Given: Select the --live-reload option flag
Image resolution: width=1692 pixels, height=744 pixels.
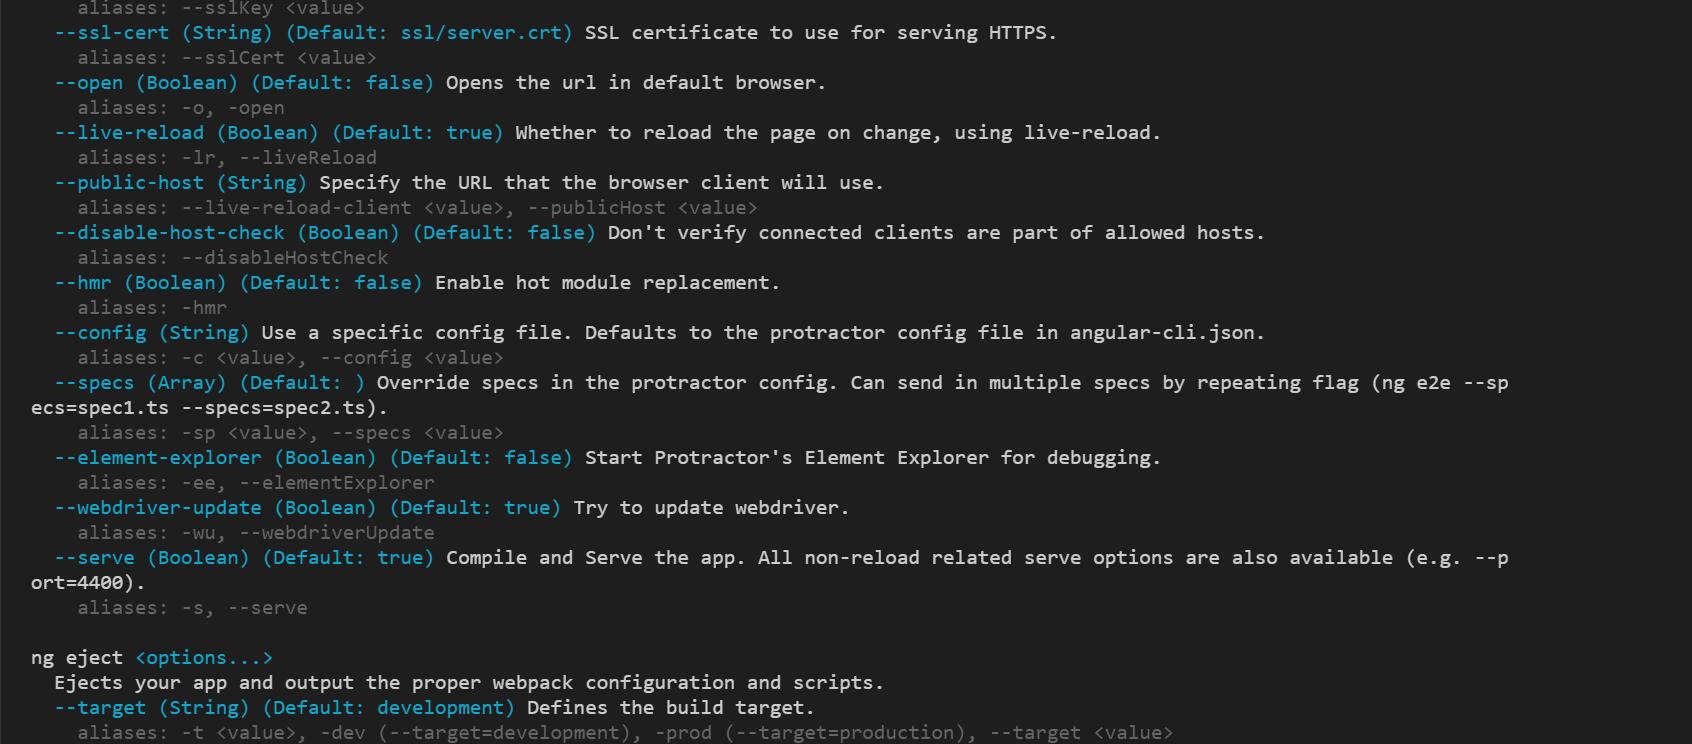Looking at the screenshot, I should [129, 133].
